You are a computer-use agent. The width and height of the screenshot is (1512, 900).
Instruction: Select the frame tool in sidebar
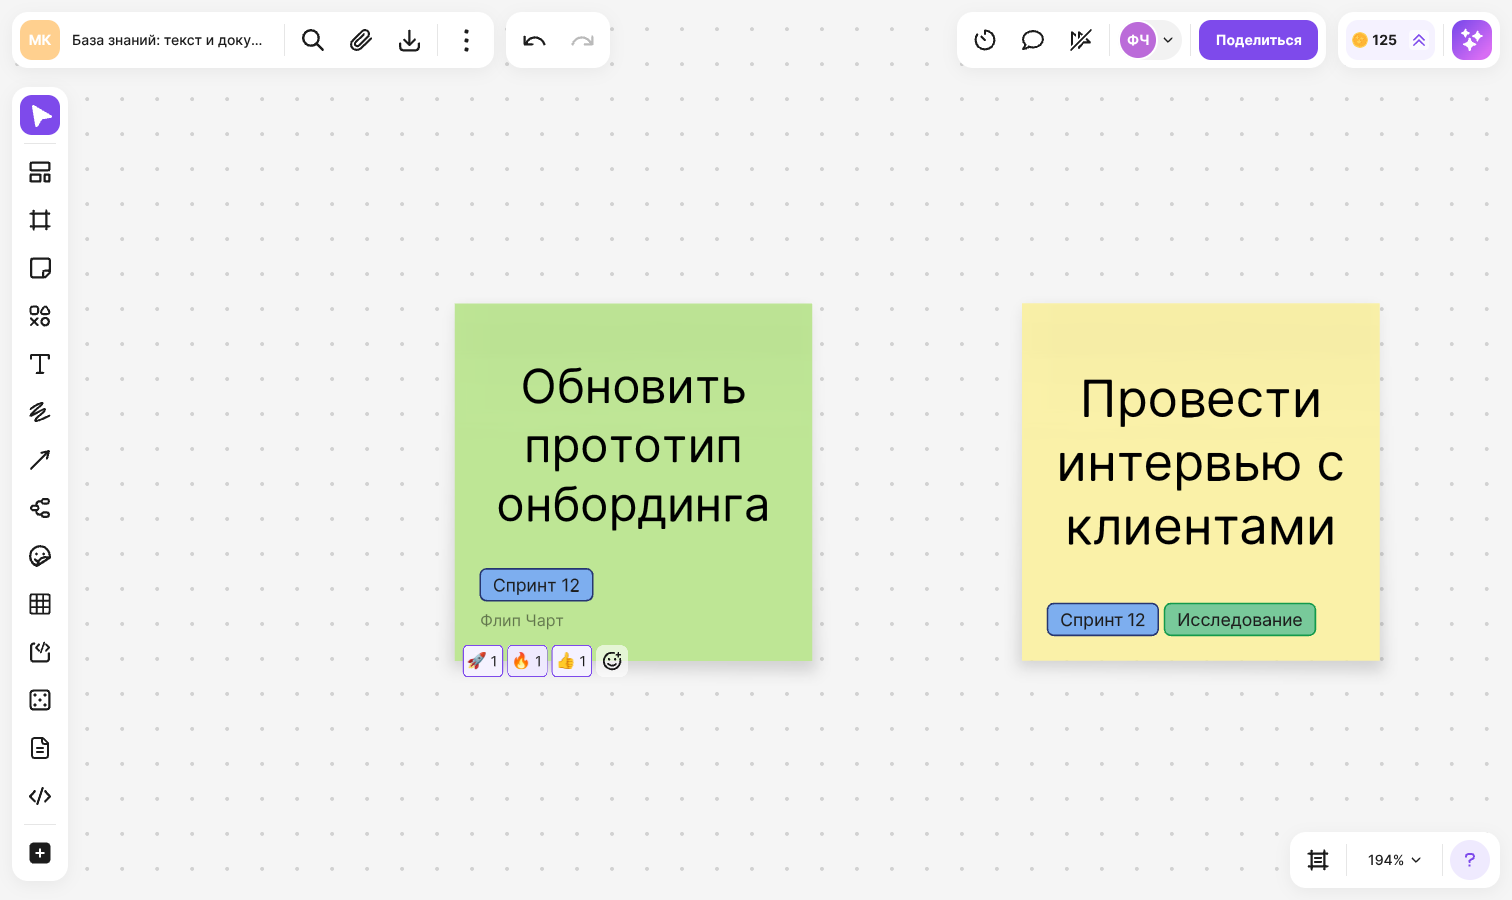click(40, 220)
